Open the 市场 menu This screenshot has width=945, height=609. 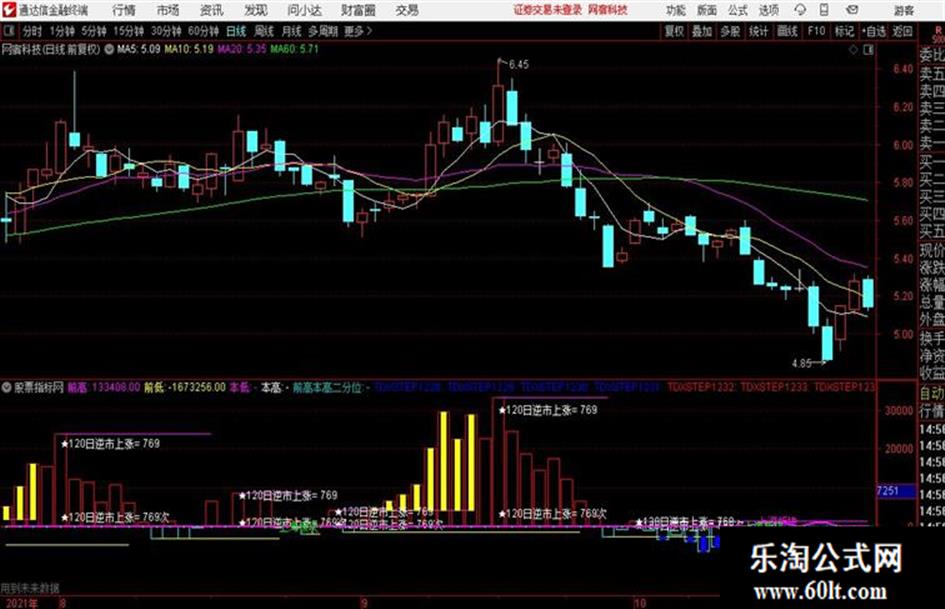[168, 10]
